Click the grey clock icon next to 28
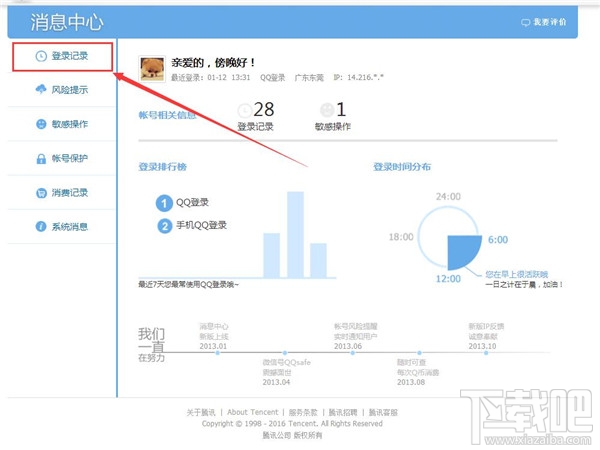Viewport: 600px width, 450px height. click(245, 111)
